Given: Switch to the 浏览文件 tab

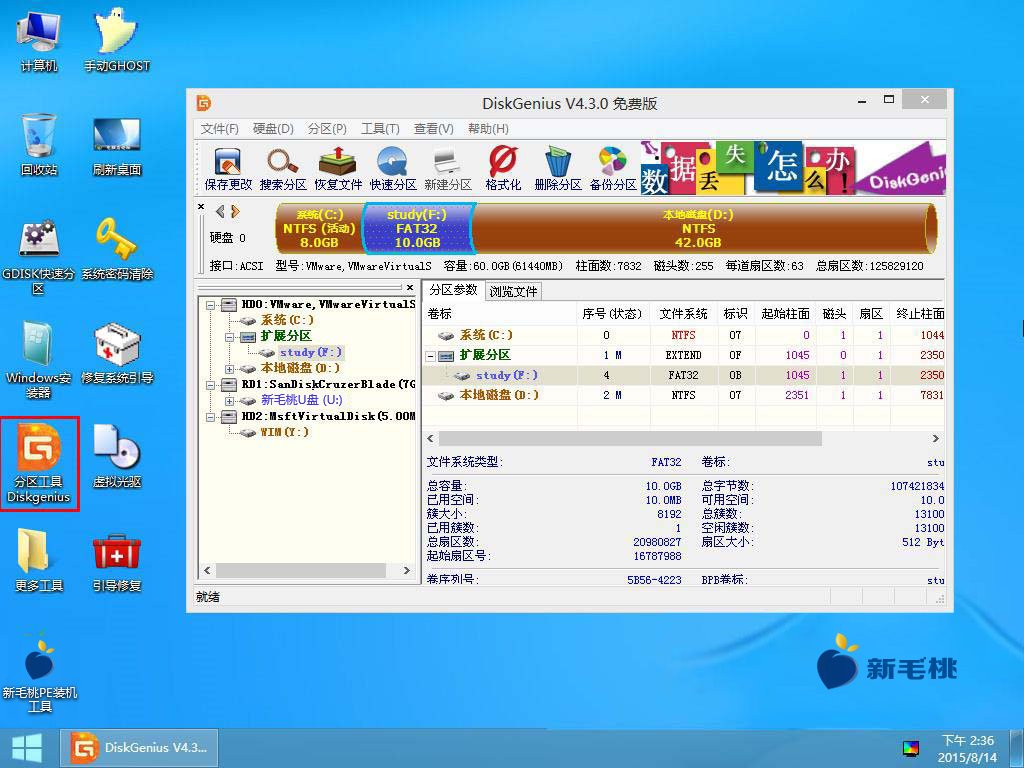Looking at the screenshot, I should 513,291.
